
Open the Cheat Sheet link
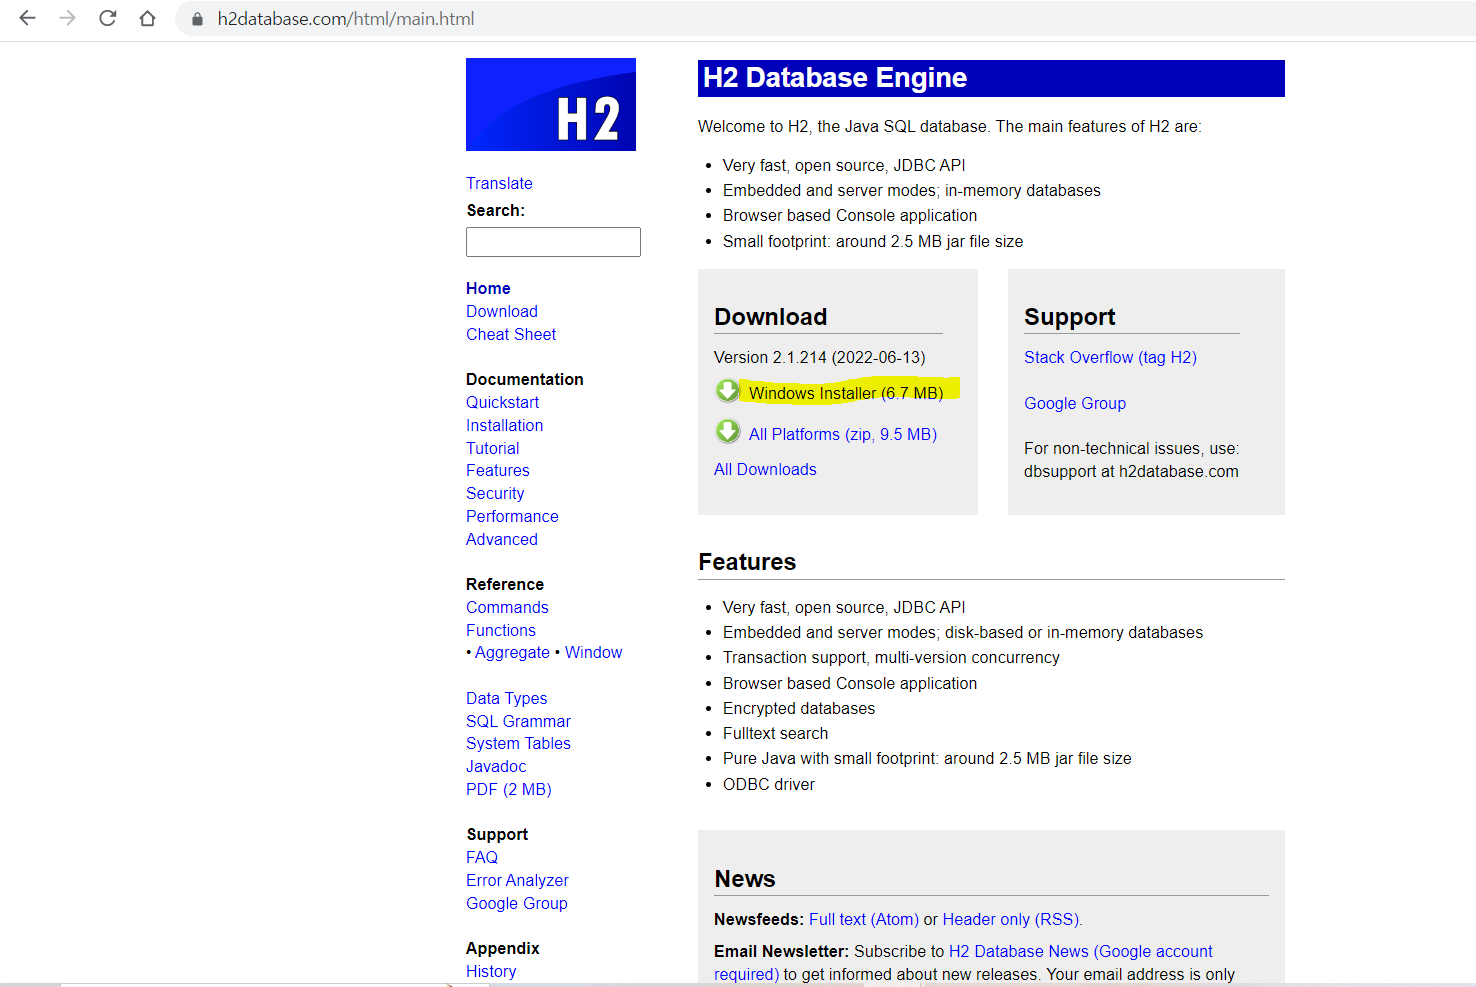pyautogui.click(x=511, y=334)
